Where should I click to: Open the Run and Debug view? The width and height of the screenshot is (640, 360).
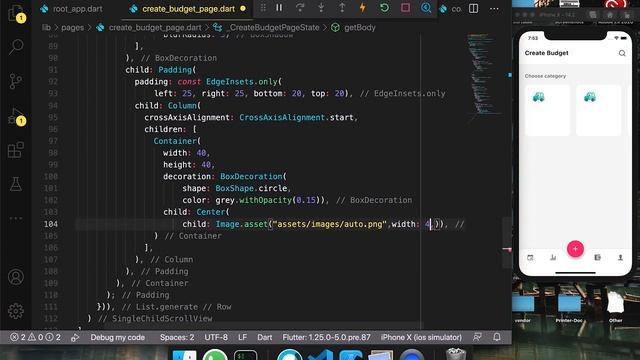(x=16, y=116)
